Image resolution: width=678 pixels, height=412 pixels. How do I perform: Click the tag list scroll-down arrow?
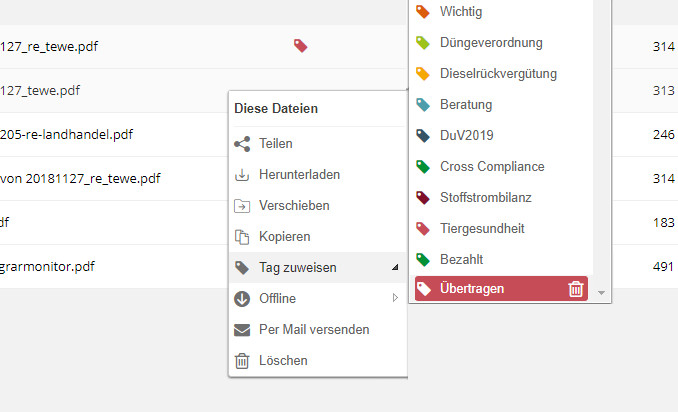601,293
